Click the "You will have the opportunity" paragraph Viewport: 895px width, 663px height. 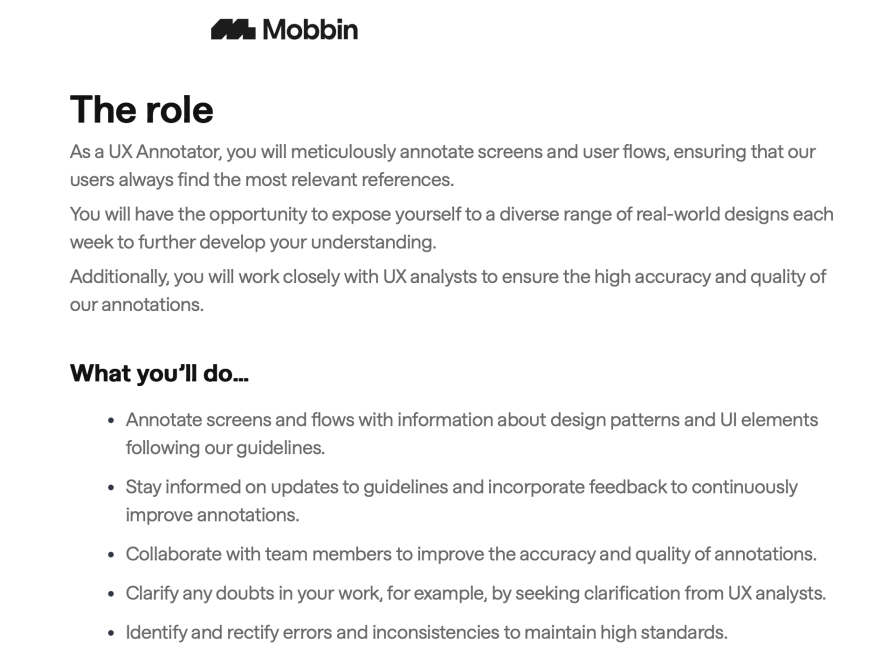click(451, 228)
